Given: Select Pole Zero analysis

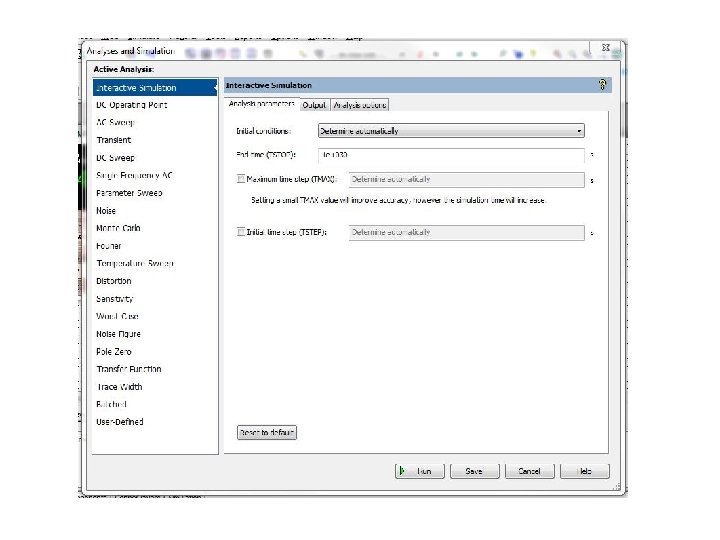Looking at the screenshot, I should 155,352.
